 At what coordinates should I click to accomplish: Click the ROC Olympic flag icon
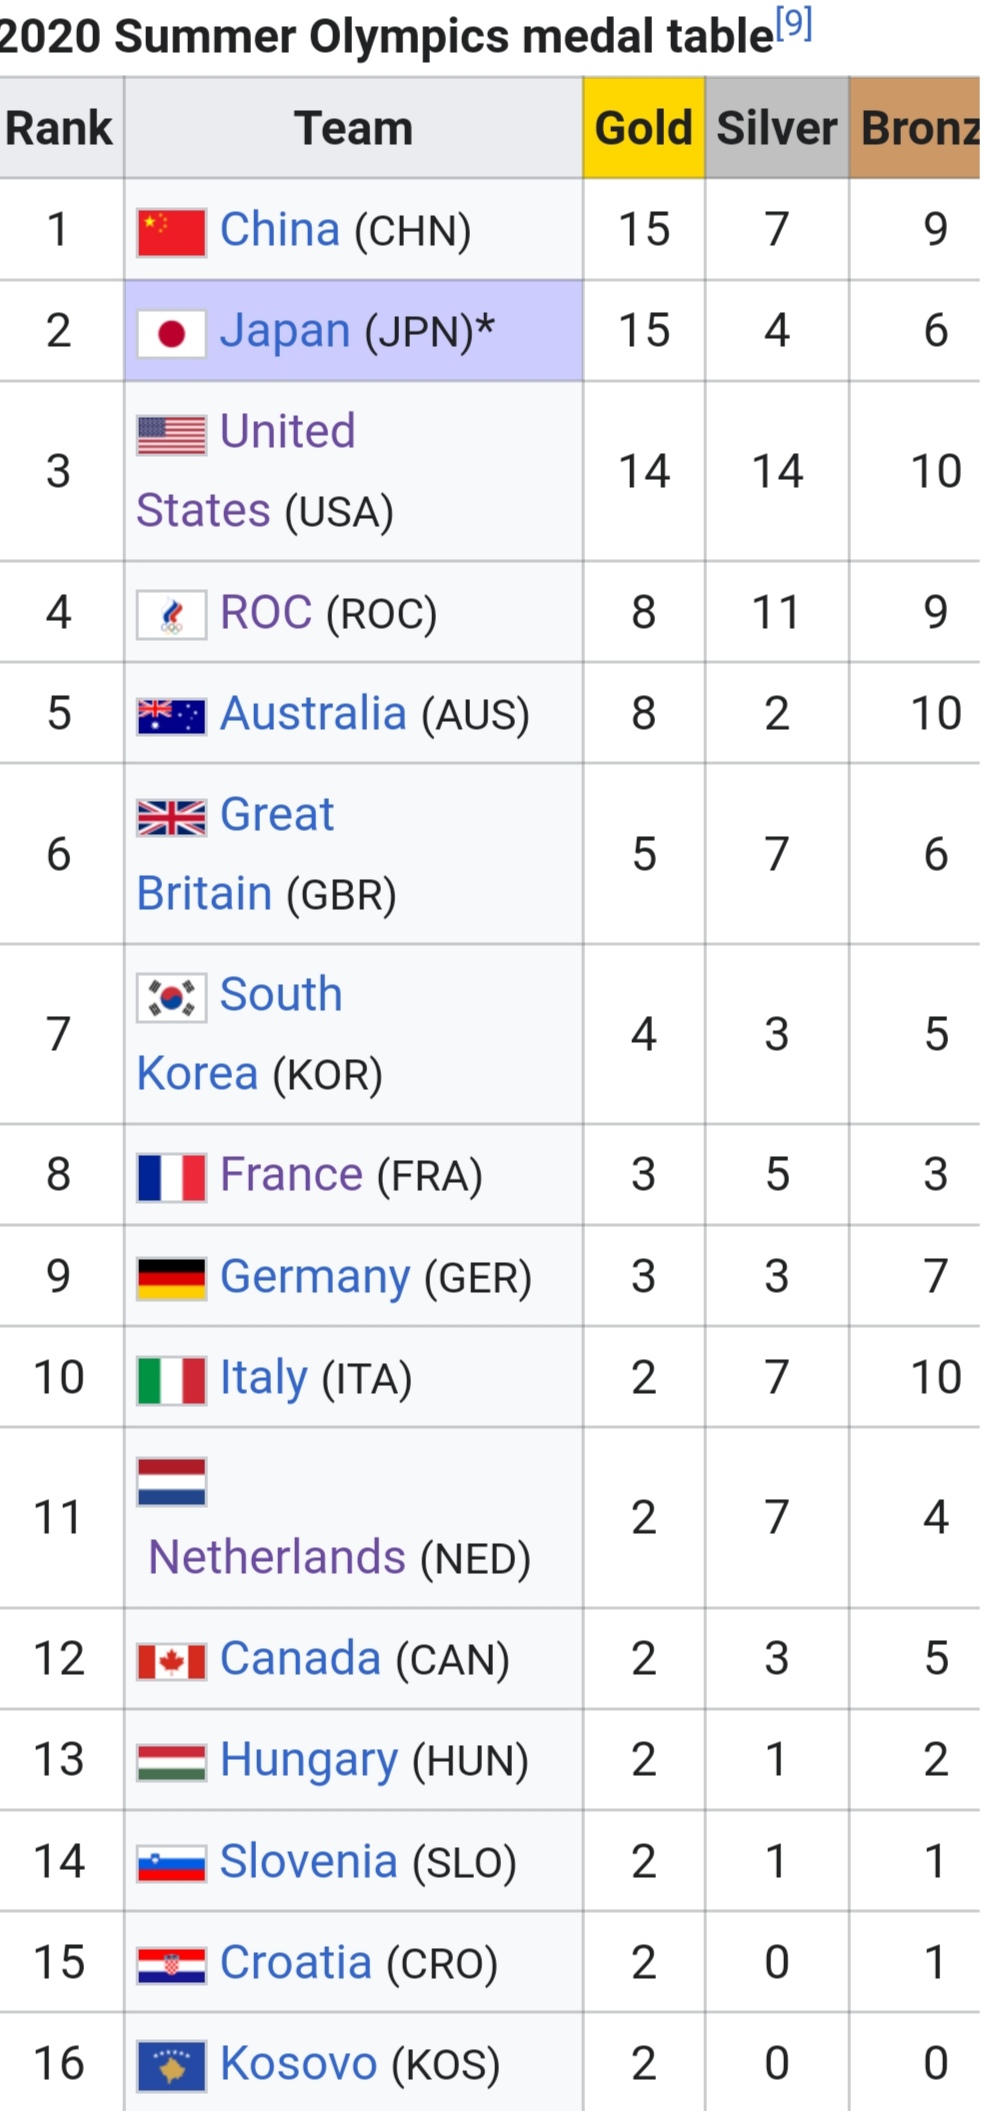tap(171, 615)
